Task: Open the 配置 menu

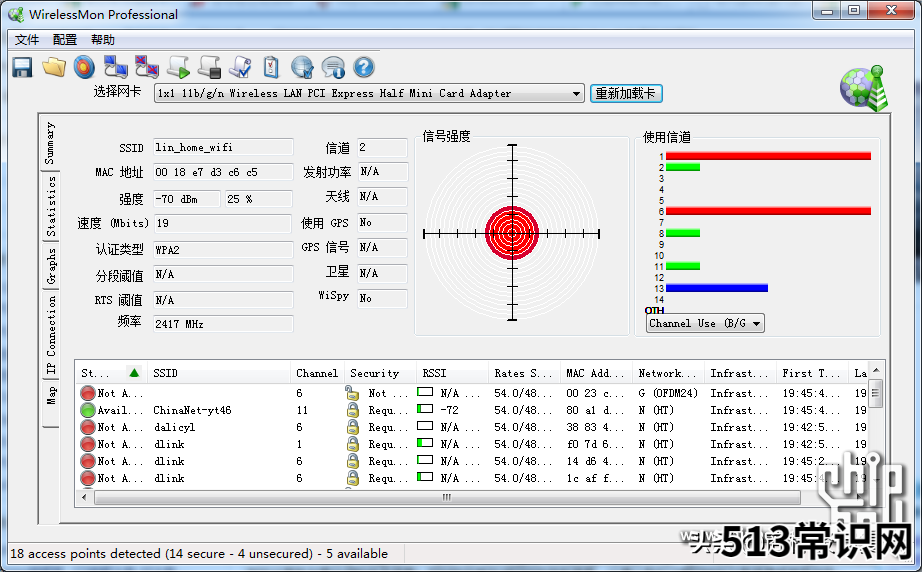Action: point(65,39)
